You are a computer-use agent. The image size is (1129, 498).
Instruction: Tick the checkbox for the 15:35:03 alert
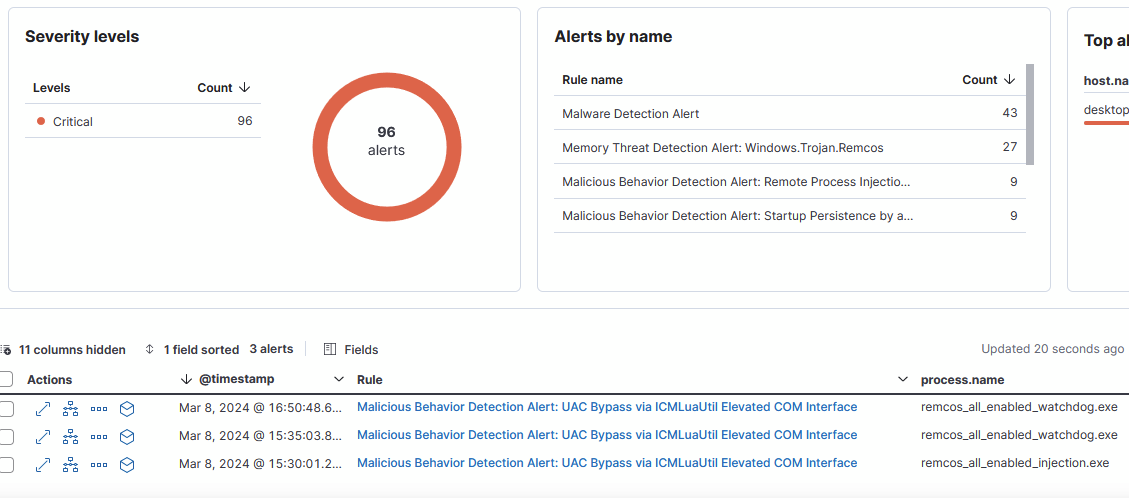(x=7, y=437)
